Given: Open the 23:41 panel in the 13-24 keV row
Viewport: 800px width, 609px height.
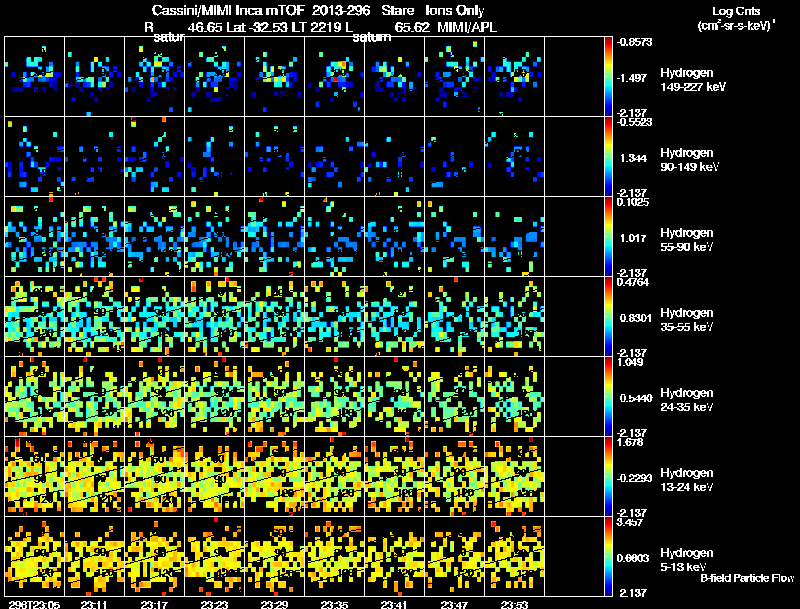Looking at the screenshot, I should point(395,477).
